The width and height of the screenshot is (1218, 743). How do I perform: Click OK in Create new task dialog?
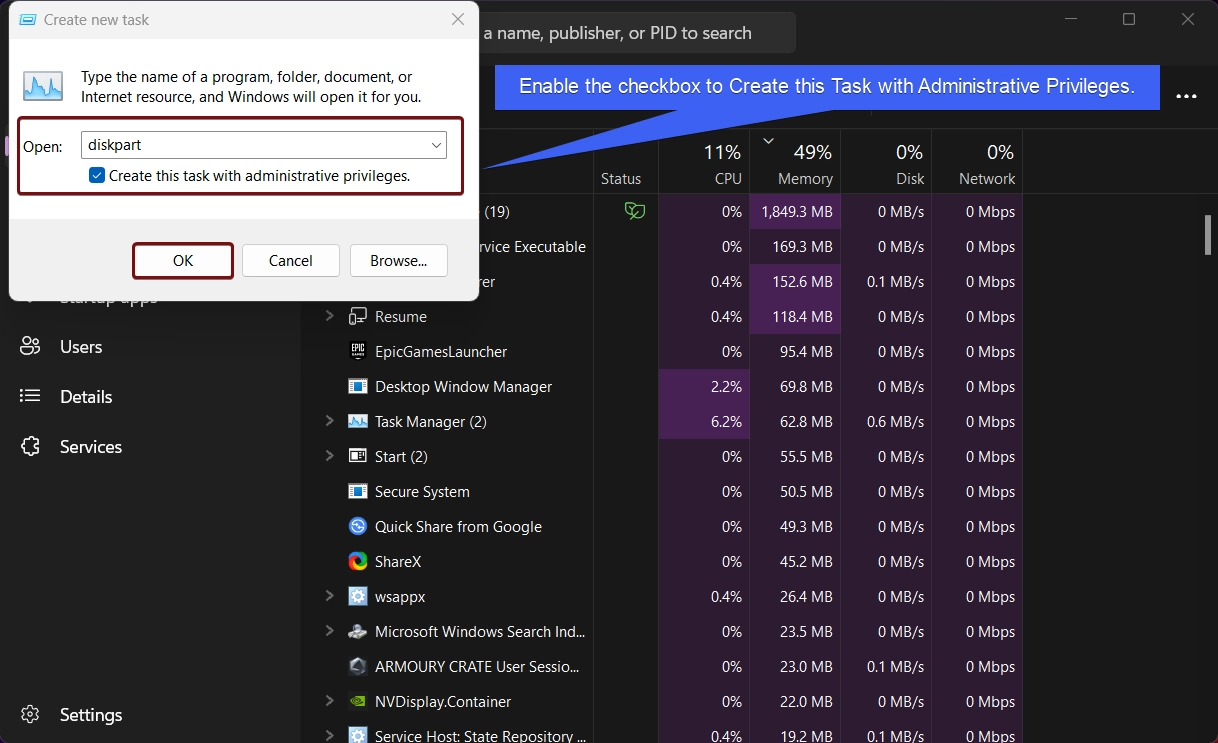(183, 261)
